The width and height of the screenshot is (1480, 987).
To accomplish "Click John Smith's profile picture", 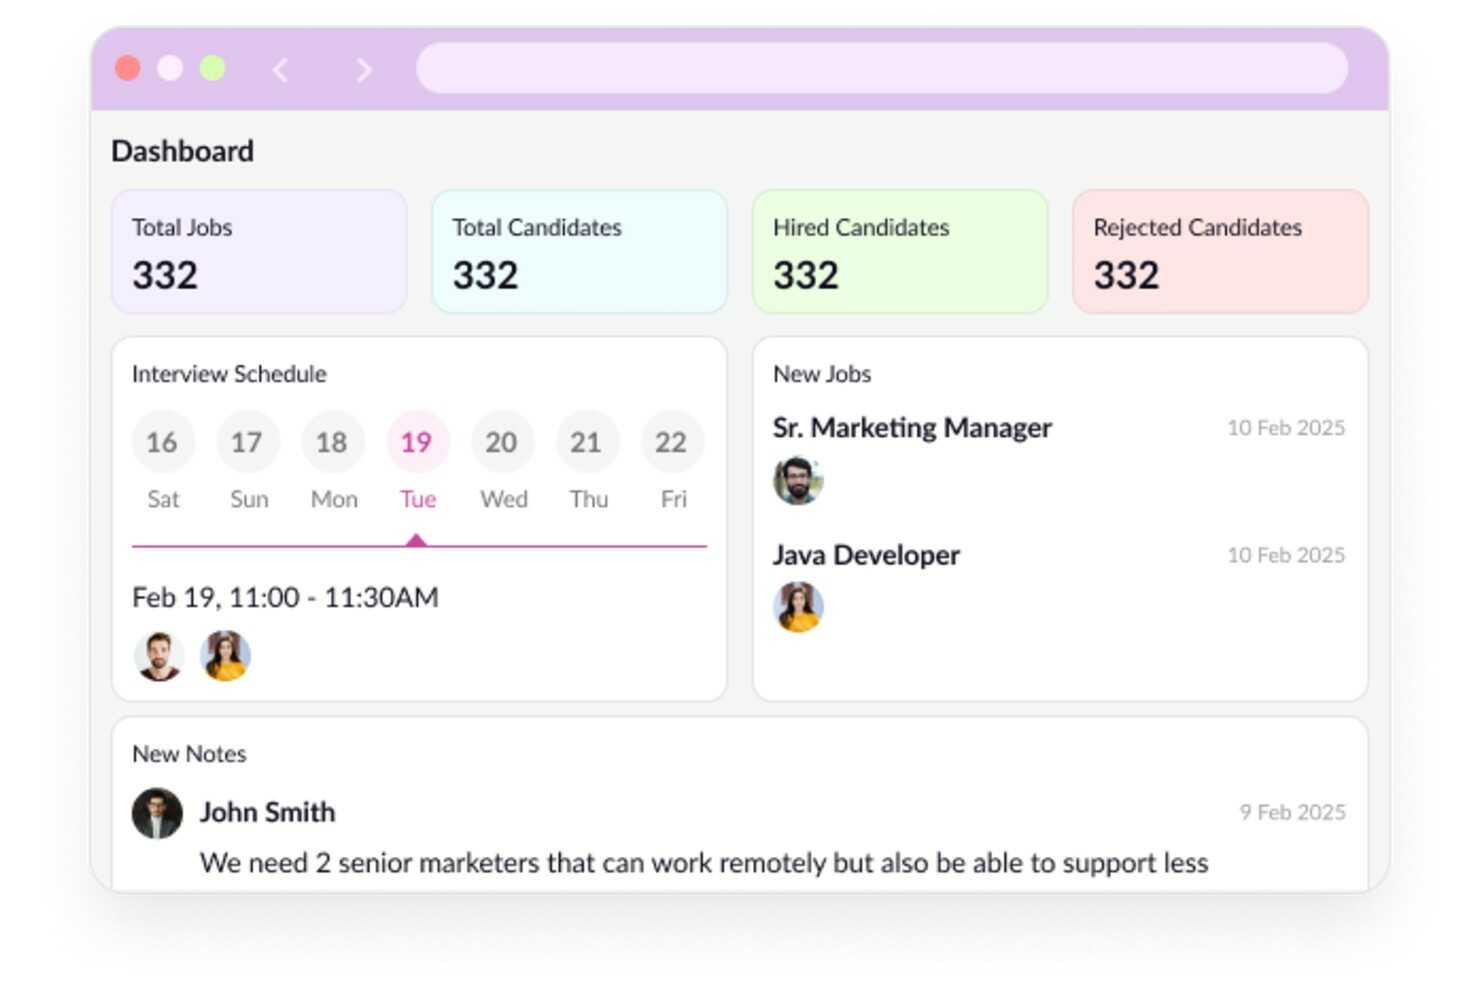I will pyautogui.click(x=156, y=813).
